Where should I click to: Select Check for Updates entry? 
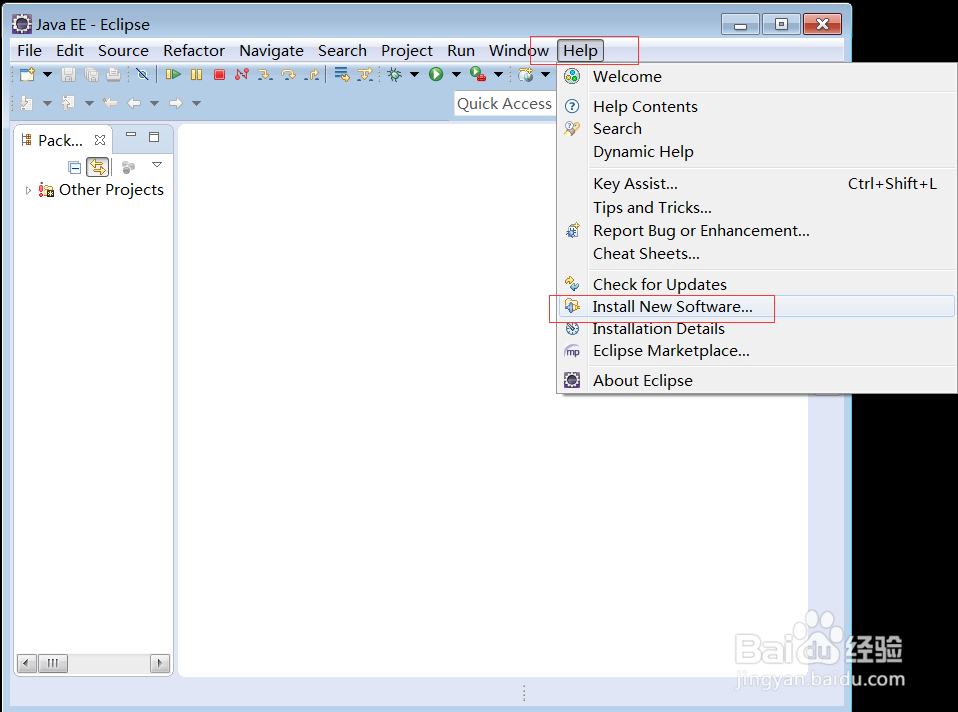[758, 285]
